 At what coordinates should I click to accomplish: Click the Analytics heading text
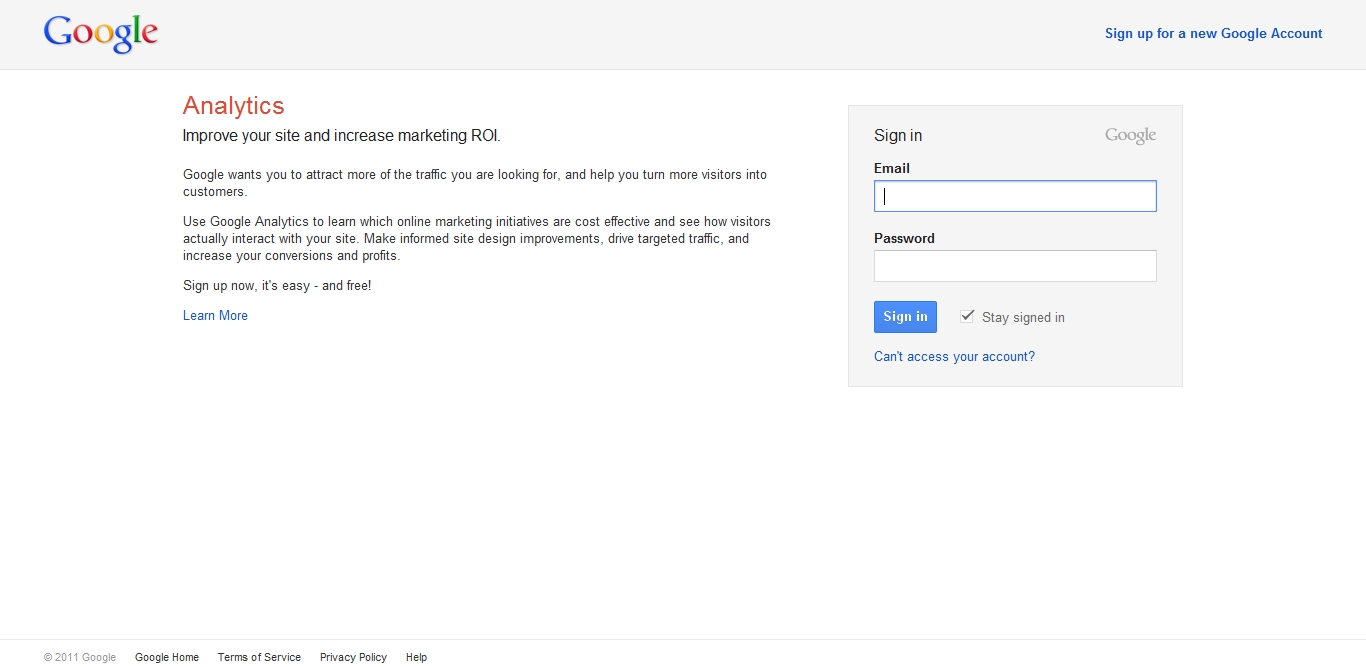[x=234, y=106]
